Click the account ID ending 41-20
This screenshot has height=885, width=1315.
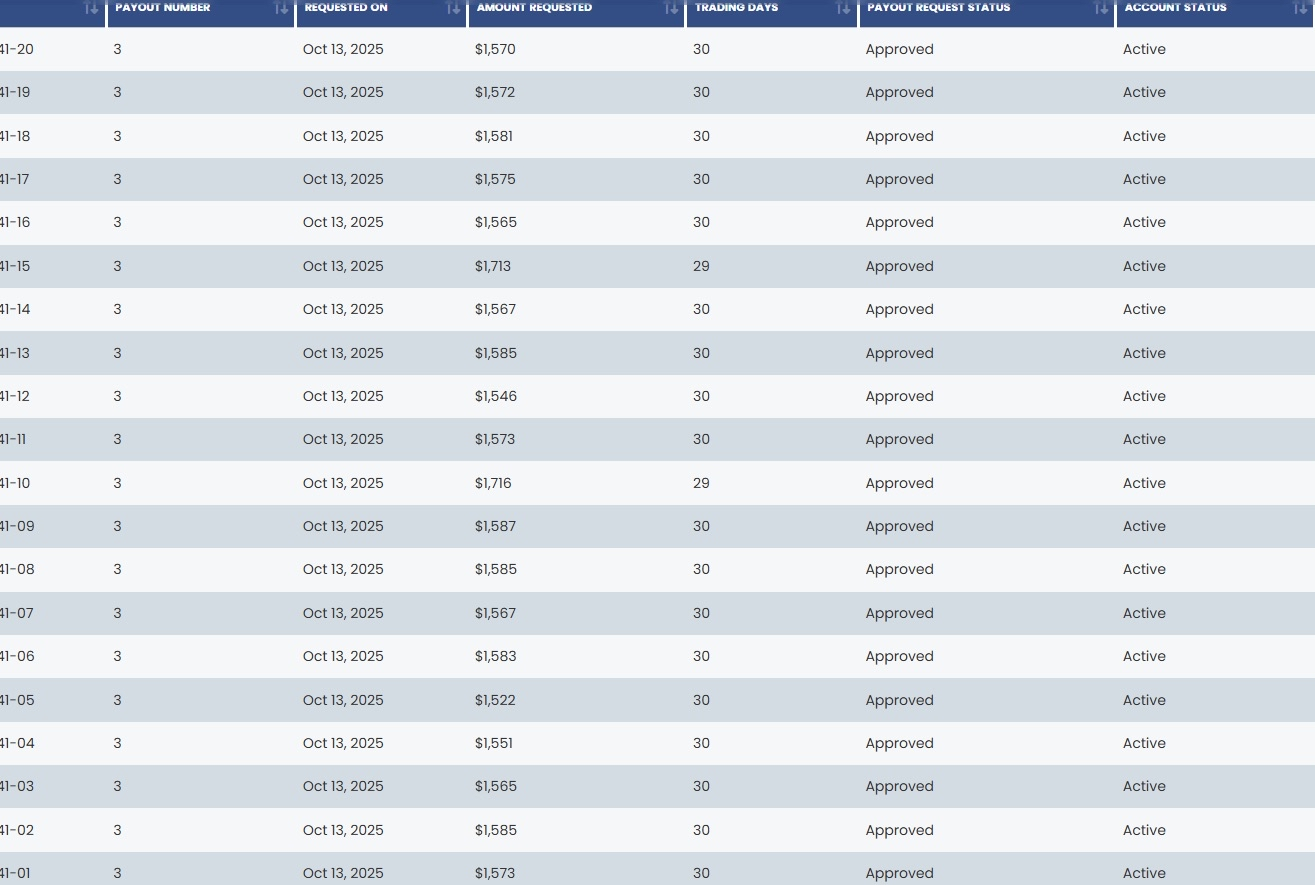[16, 49]
